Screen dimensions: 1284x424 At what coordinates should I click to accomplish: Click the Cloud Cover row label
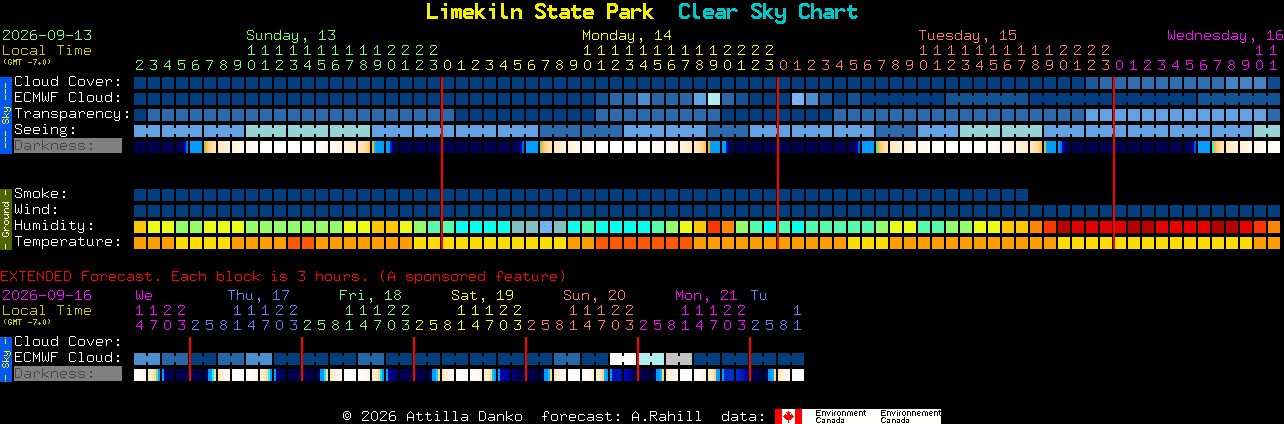pyautogui.click(x=67, y=82)
